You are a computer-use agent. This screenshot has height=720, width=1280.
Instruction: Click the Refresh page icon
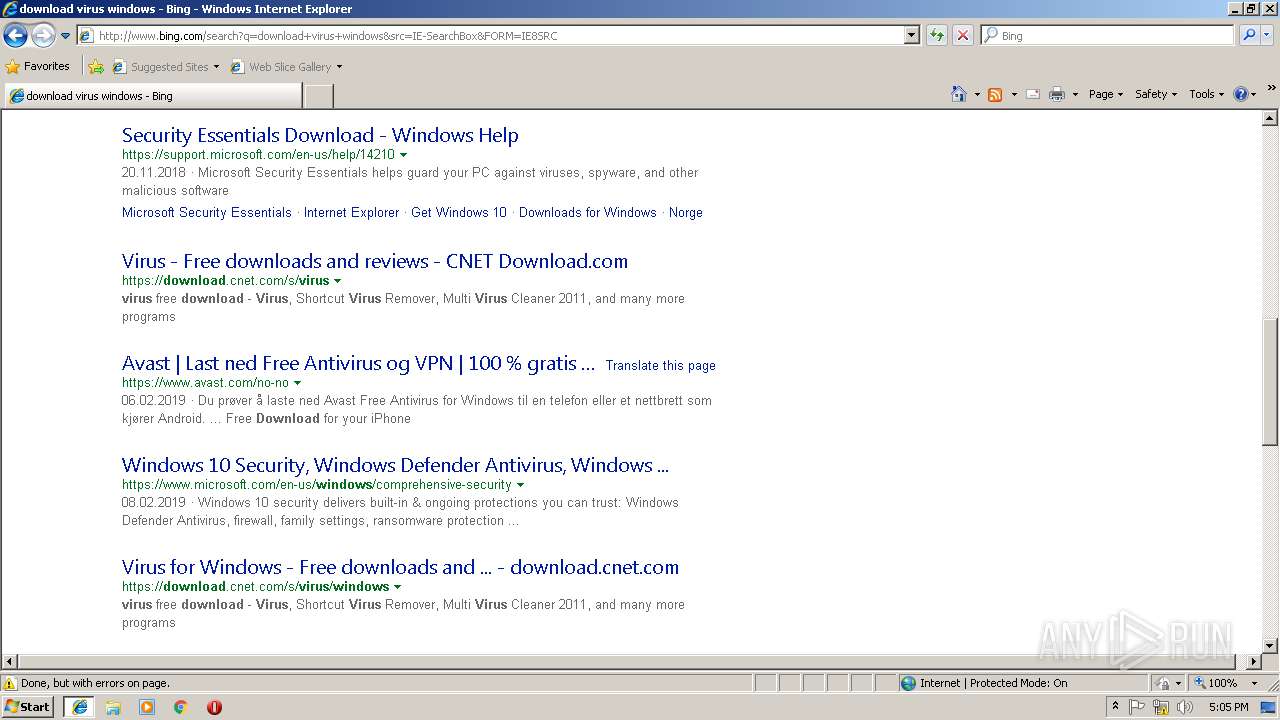point(937,35)
